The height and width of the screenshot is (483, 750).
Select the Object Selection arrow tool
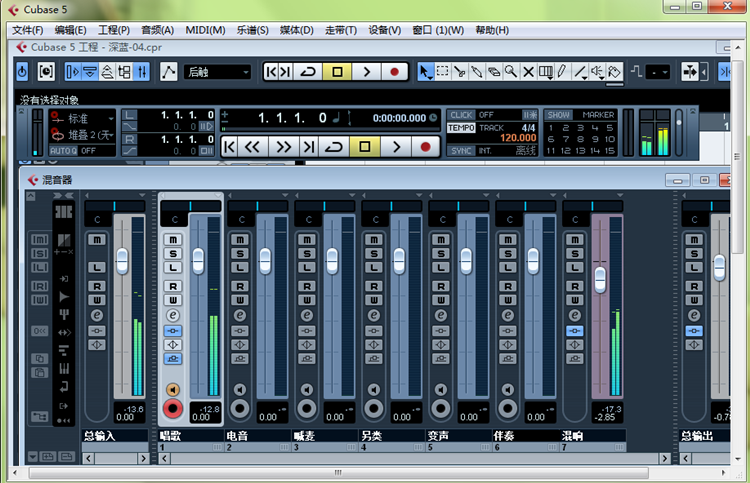424,72
